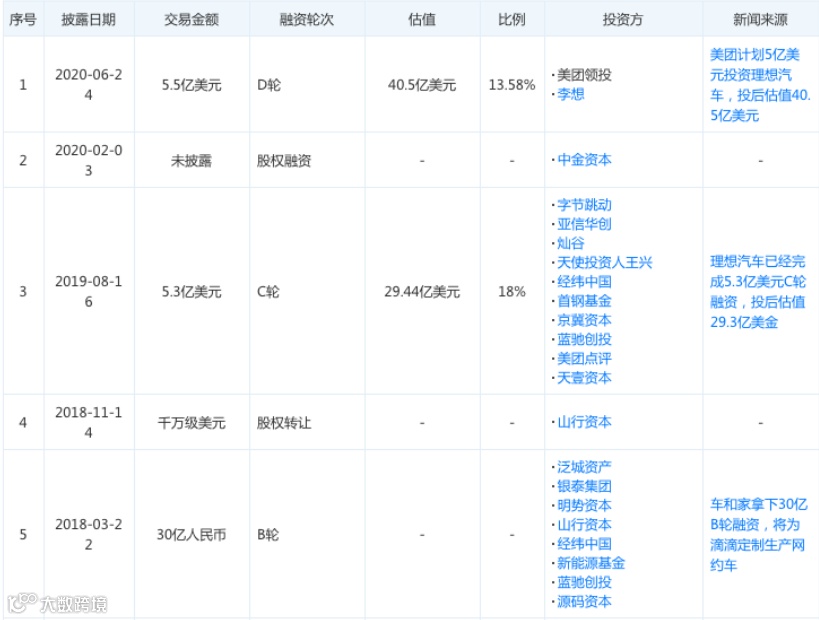Select date cell 2018-11-14
This screenshot has height=620, width=819.
point(88,422)
